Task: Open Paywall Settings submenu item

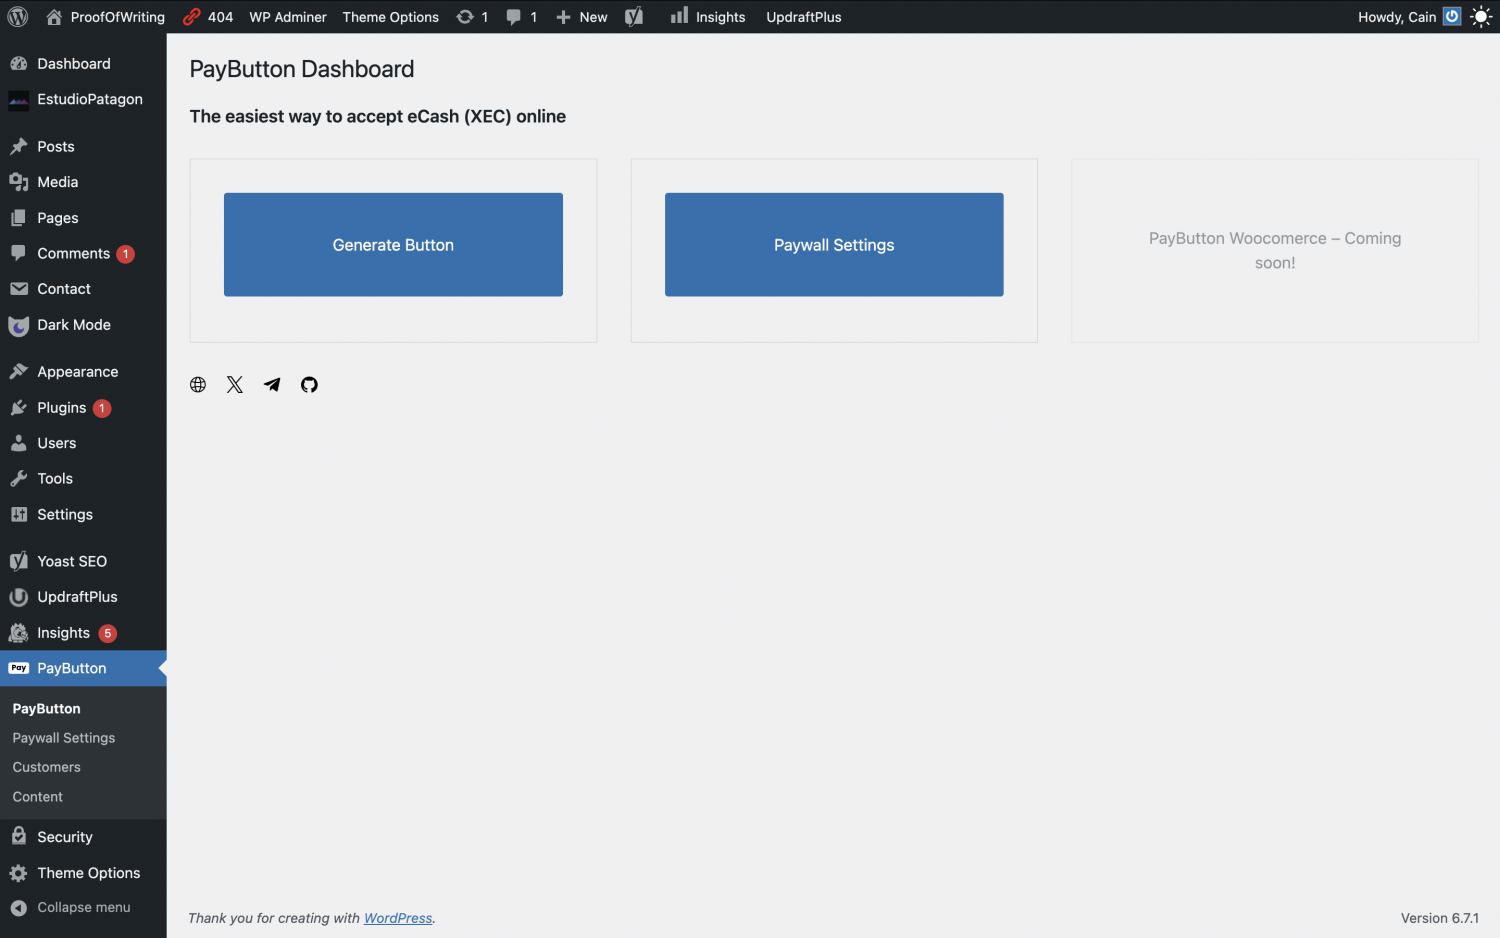Action: [64, 738]
